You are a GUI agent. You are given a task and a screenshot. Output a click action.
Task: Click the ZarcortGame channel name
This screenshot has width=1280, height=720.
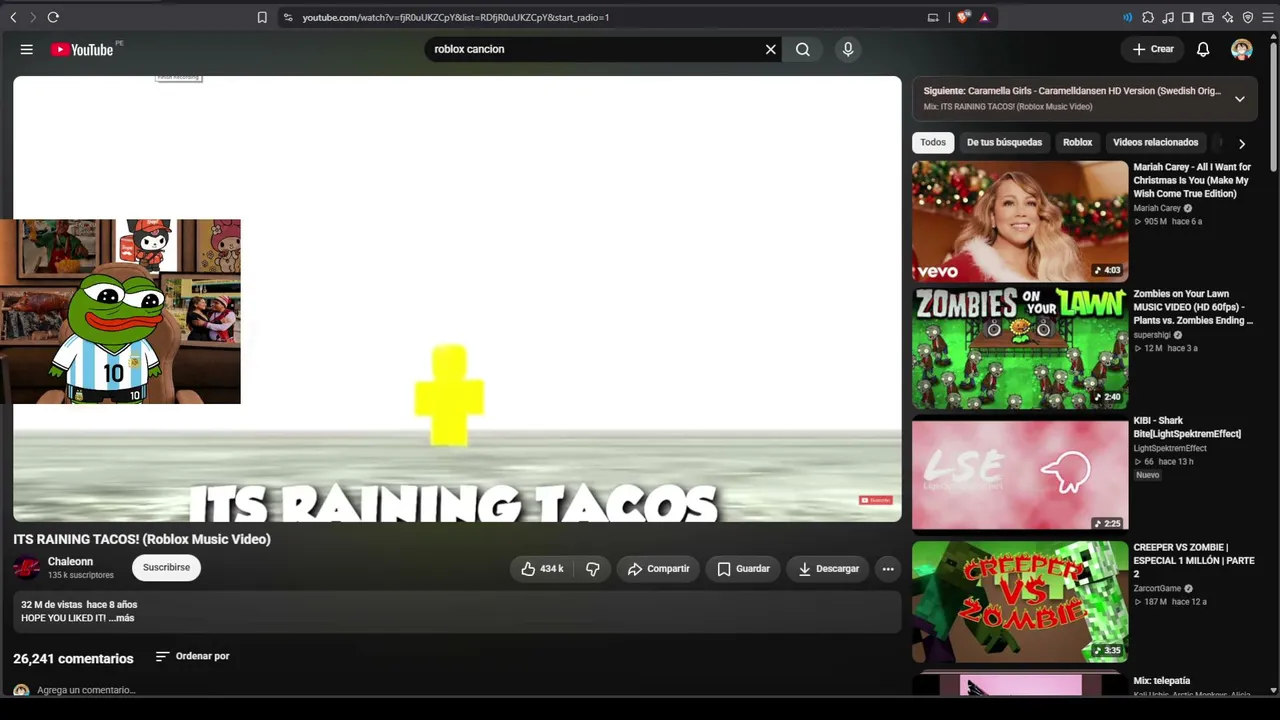pyautogui.click(x=1157, y=588)
